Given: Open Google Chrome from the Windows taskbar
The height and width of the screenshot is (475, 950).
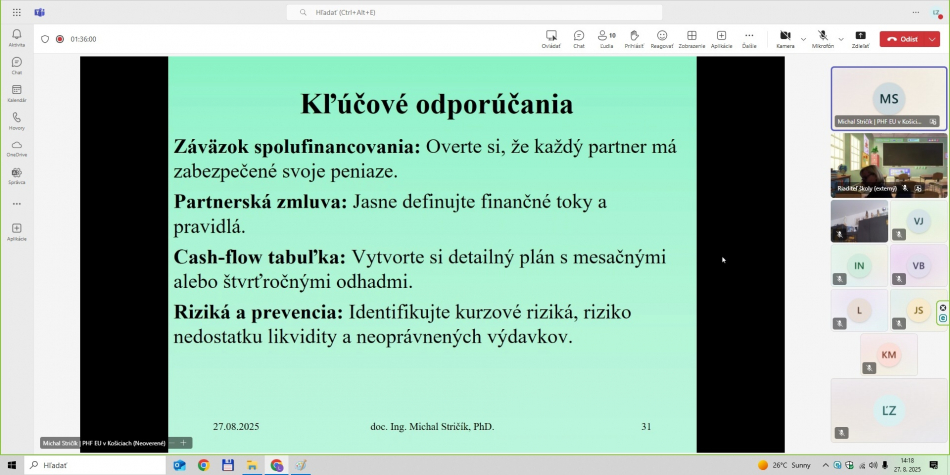Looking at the screenshot, I should (203, 465).
